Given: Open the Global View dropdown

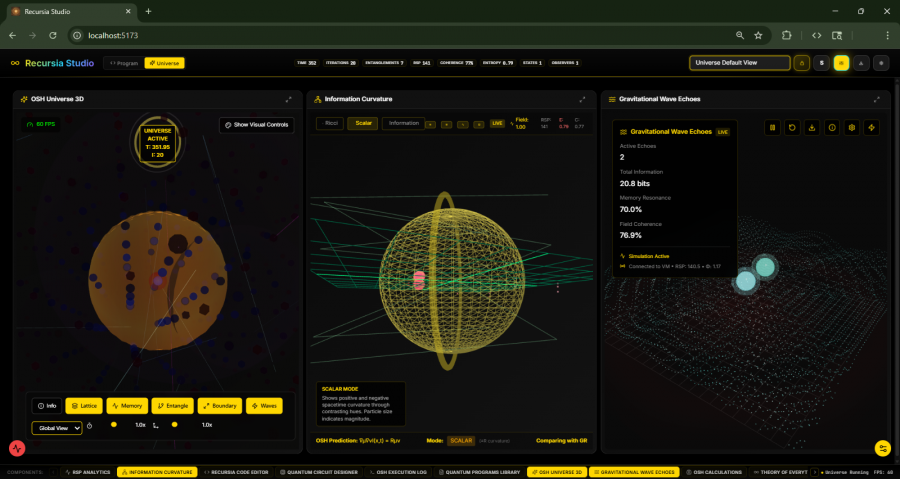Looking at the screenshot, I should [56, 428].
